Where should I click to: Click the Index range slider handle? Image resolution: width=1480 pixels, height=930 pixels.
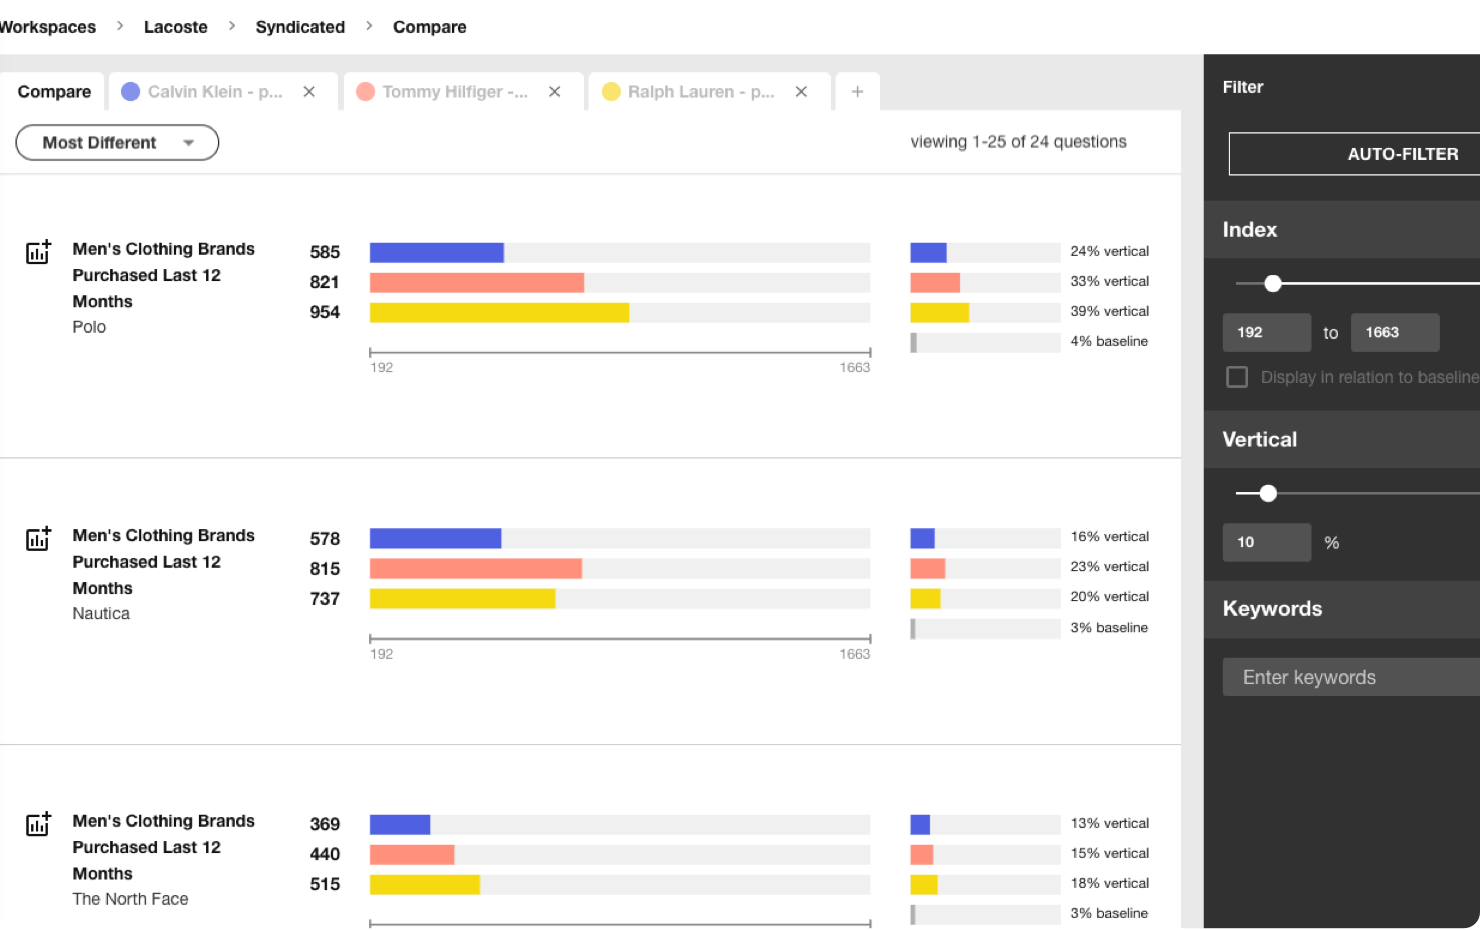(x=1272, y=284)
